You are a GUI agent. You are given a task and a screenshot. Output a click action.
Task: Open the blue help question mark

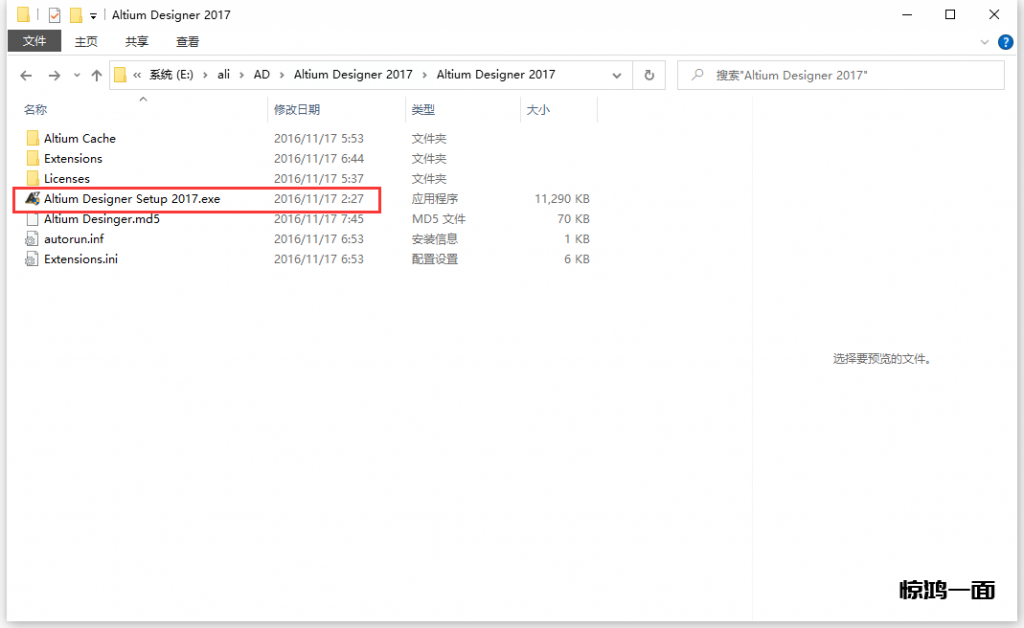click(x=1005, y=41)
